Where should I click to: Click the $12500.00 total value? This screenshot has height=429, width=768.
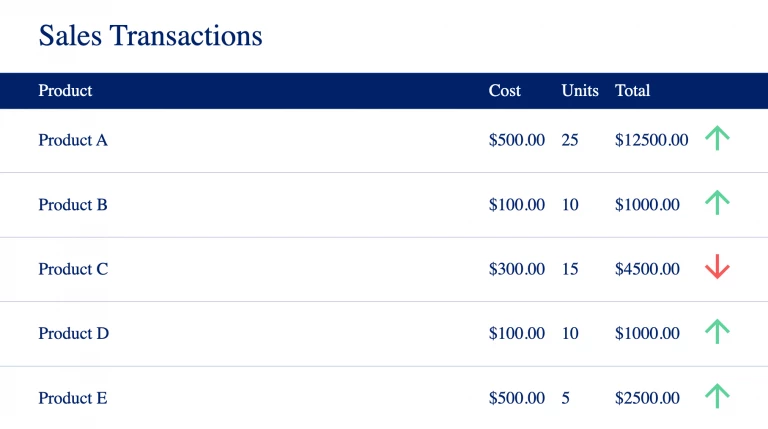click(x=651, y=140)
